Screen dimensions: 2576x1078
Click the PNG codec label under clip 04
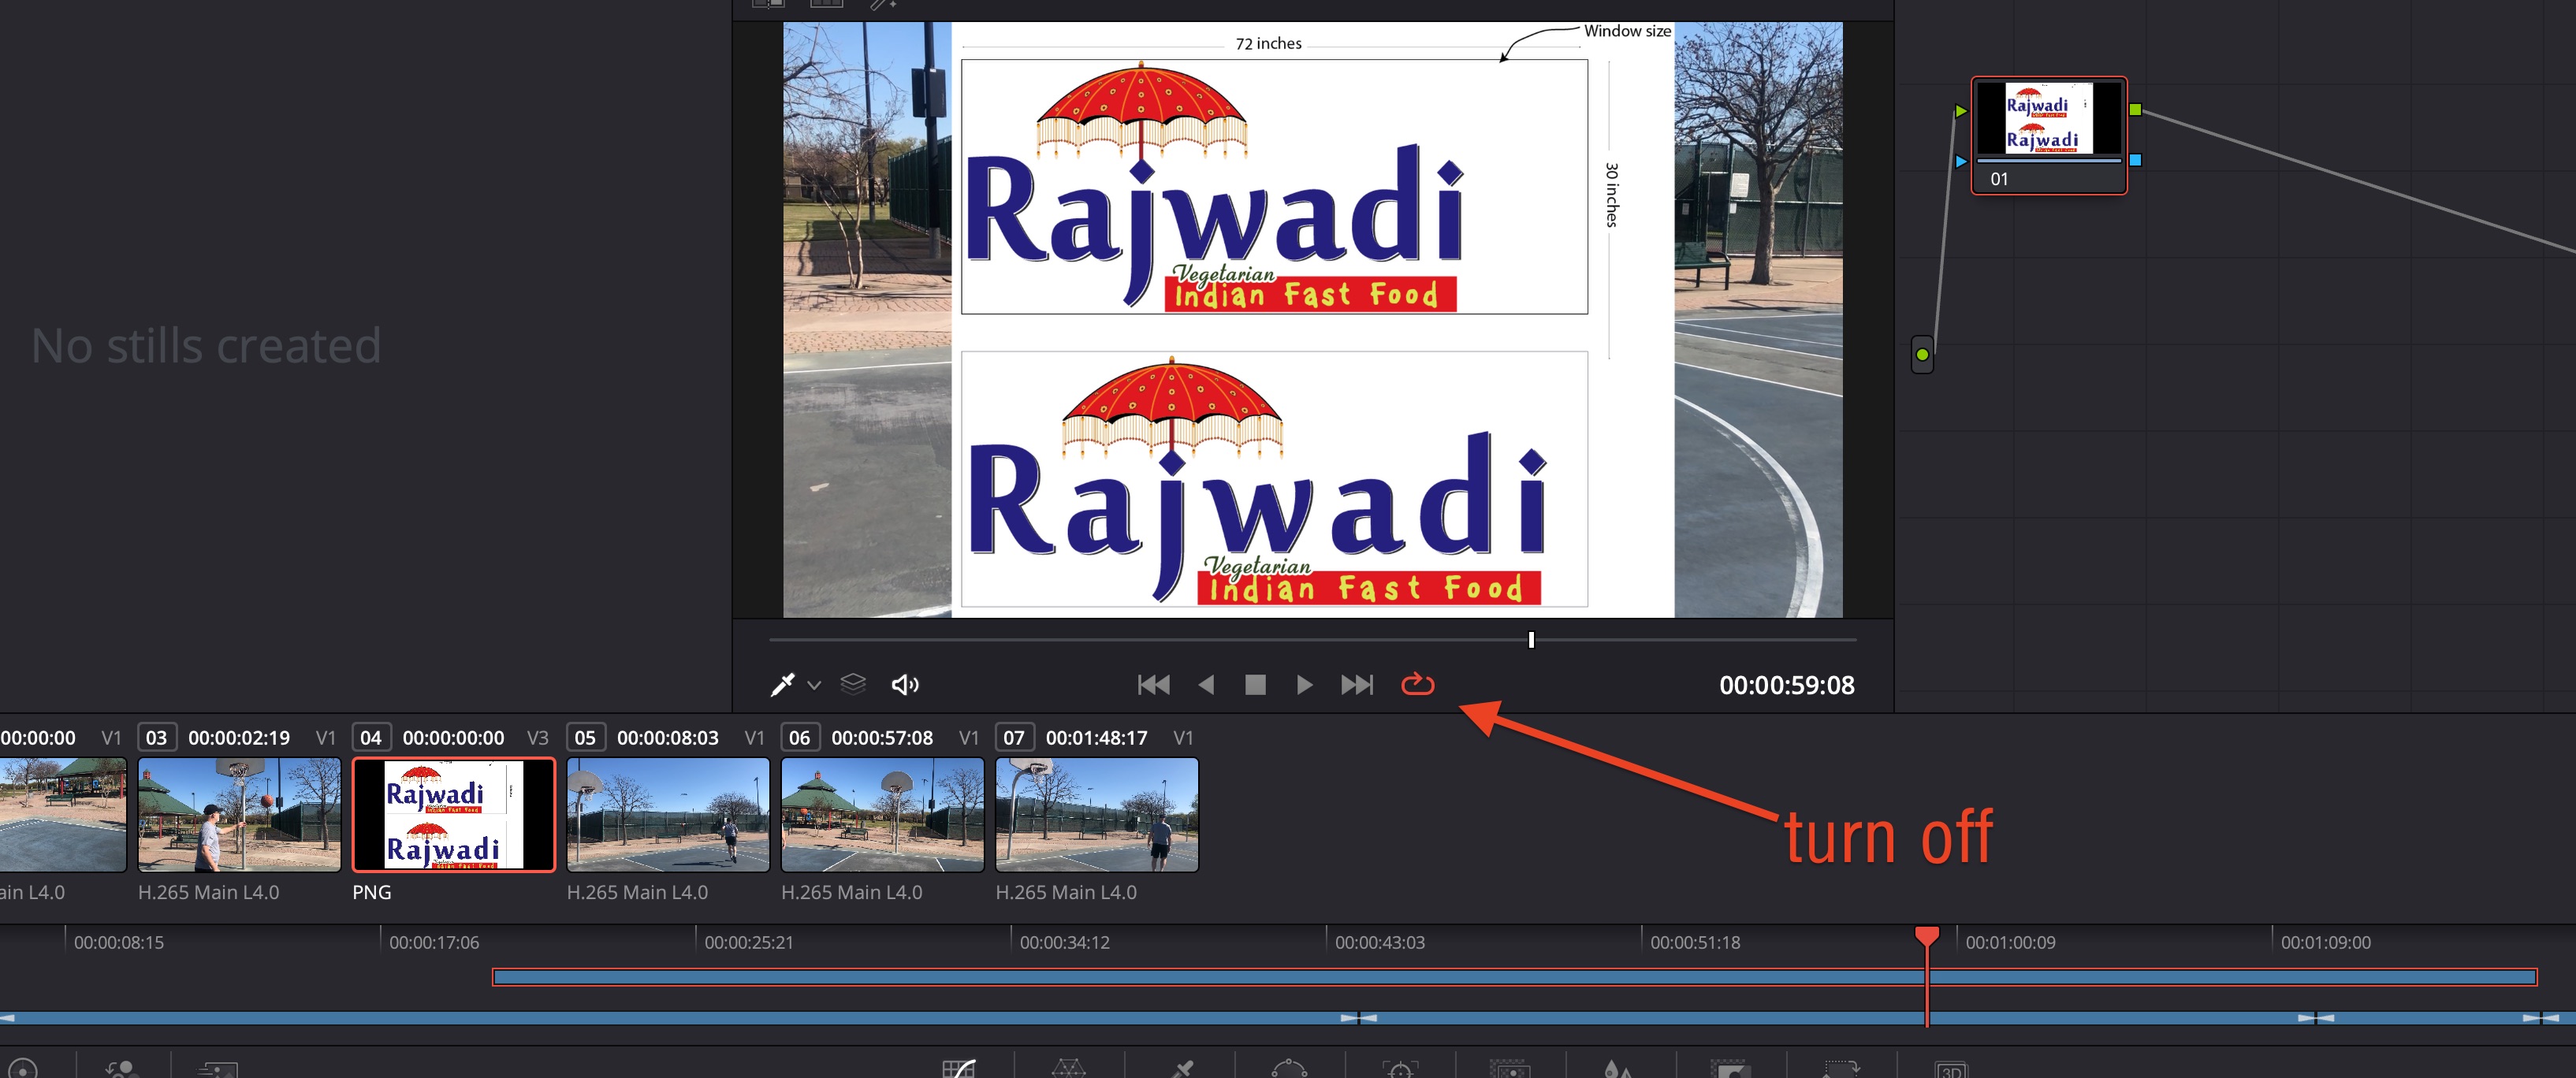coord(372,892)
